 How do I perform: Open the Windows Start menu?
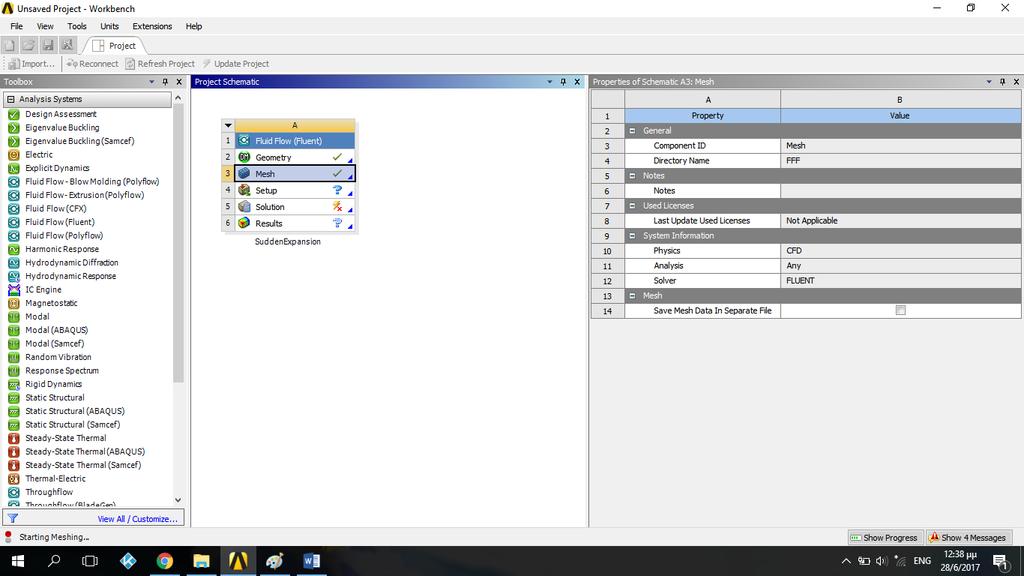[x=18, y=561]
